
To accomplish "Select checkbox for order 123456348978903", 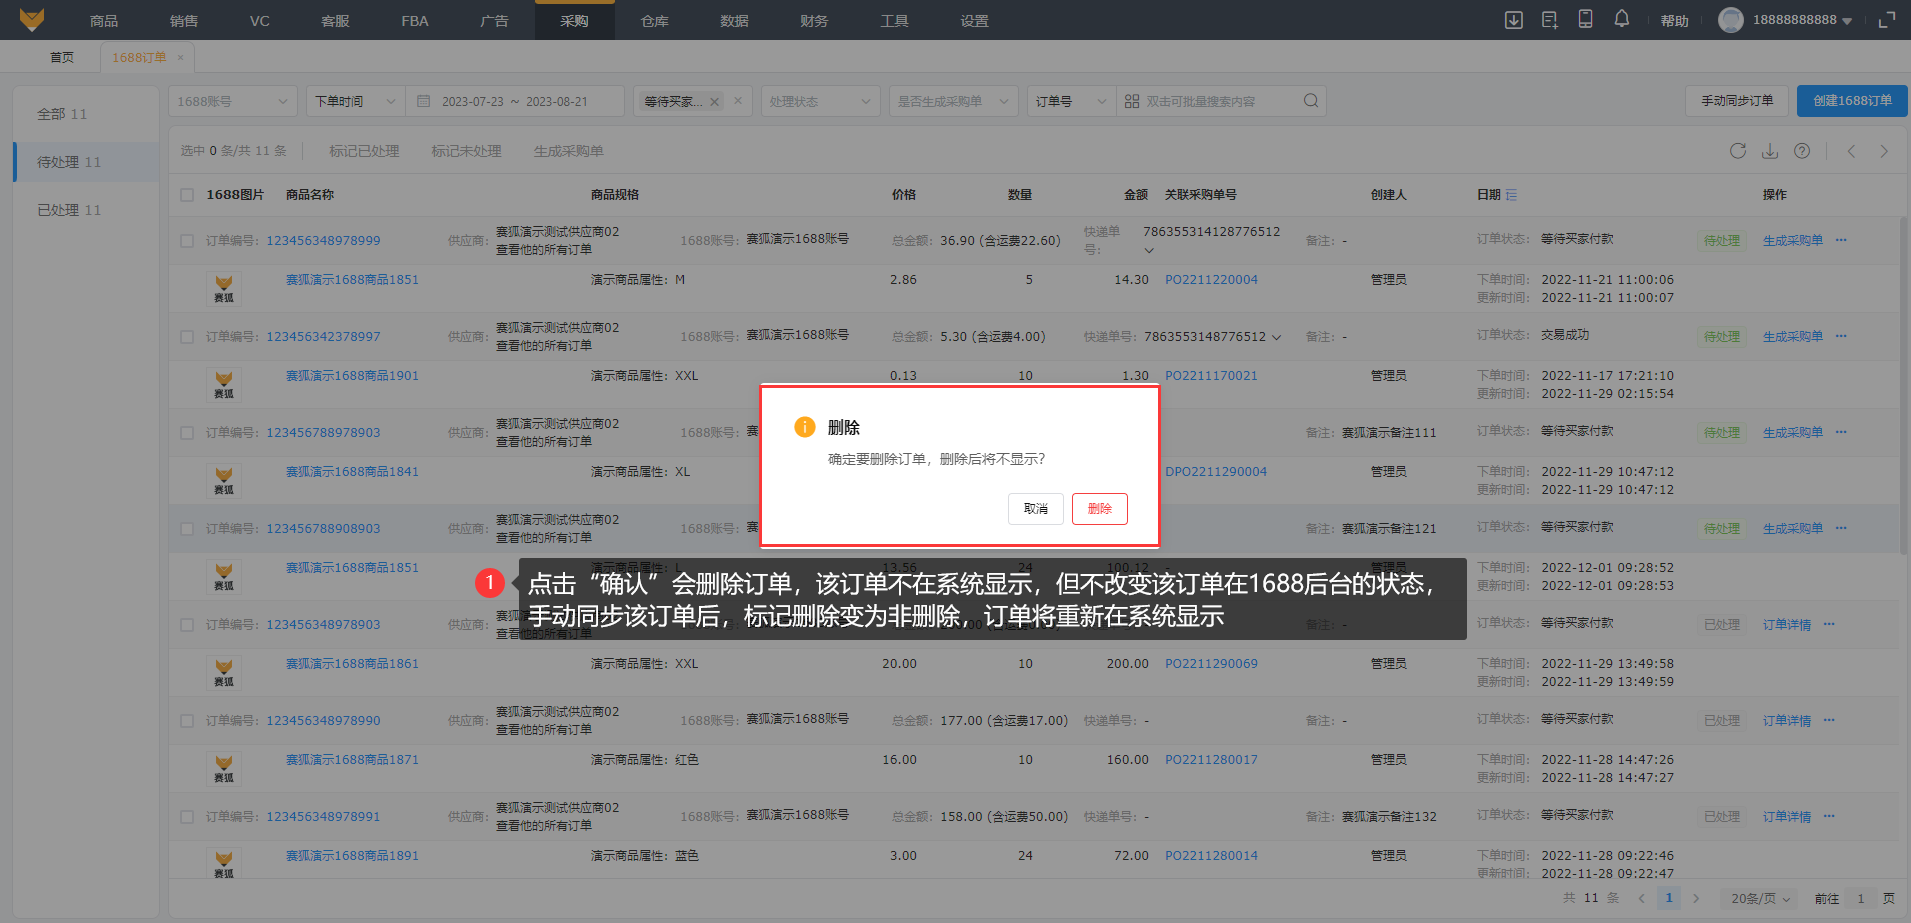I will (187, 625).
